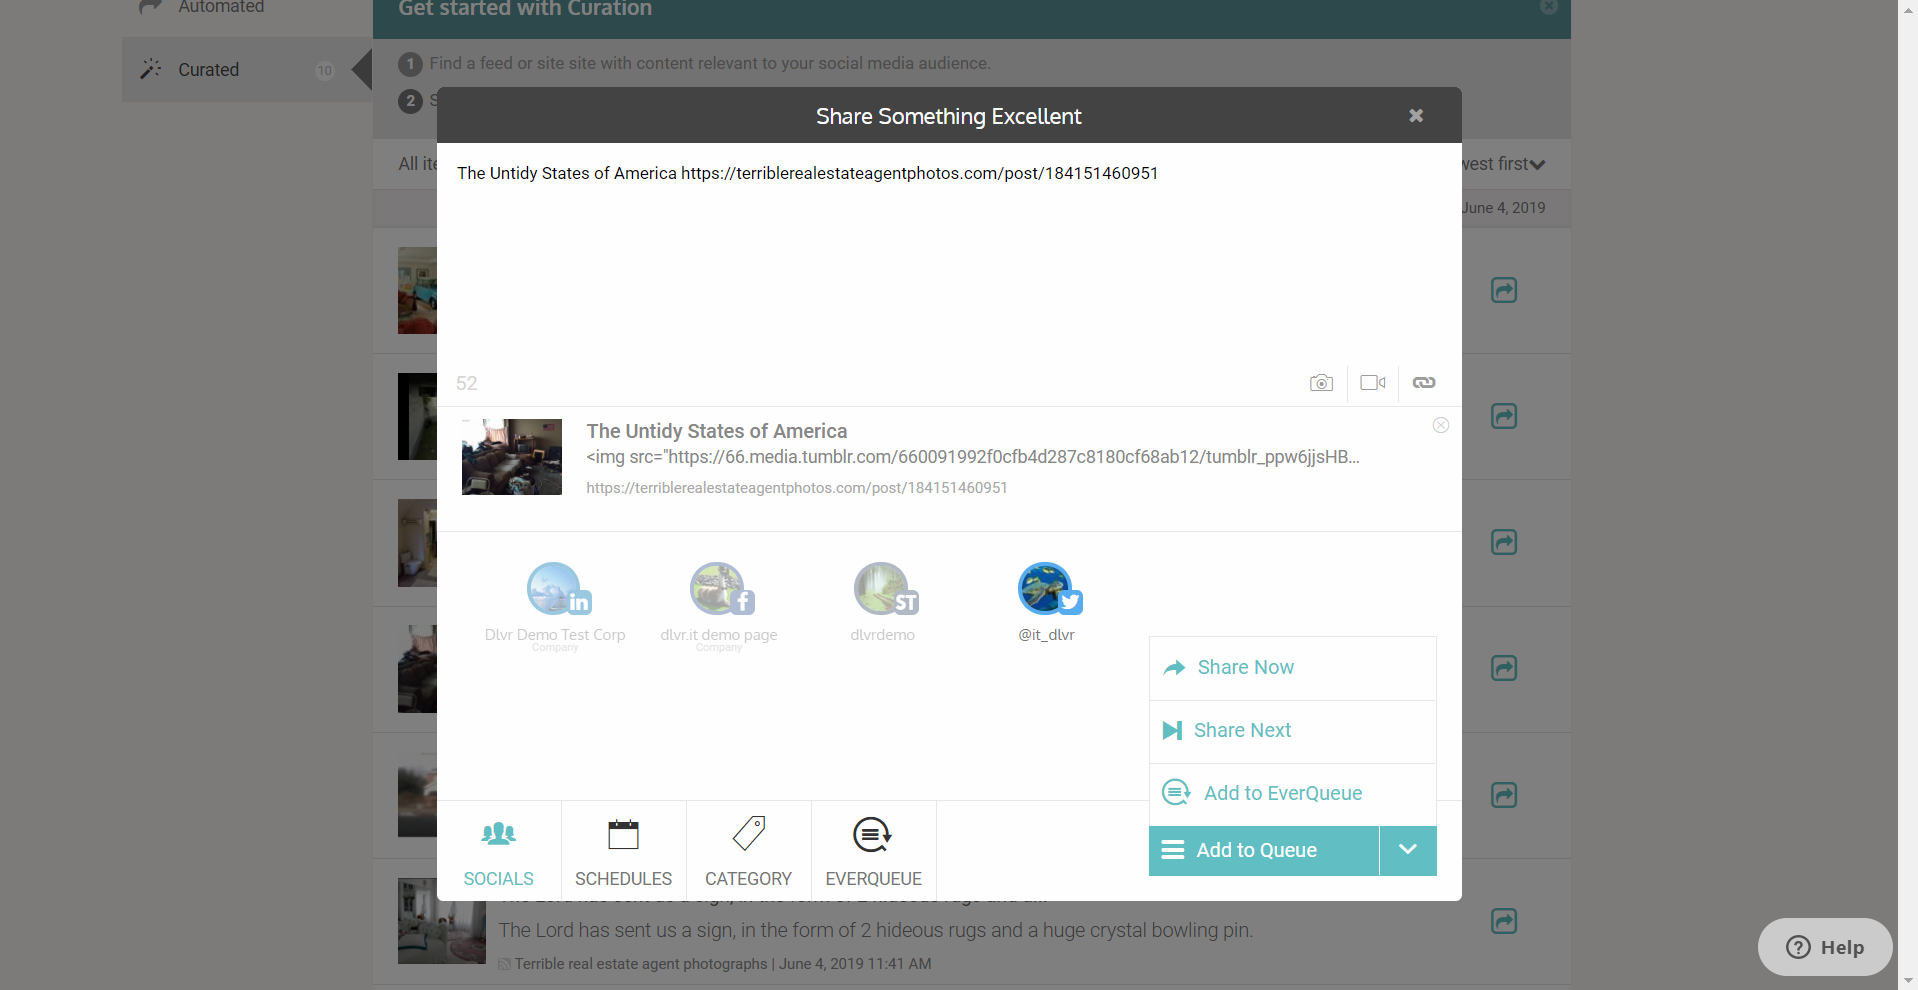Click the June 4, 2019 date header
The width and height of the screenshot is (1918, 990).
pos(1503,208)
